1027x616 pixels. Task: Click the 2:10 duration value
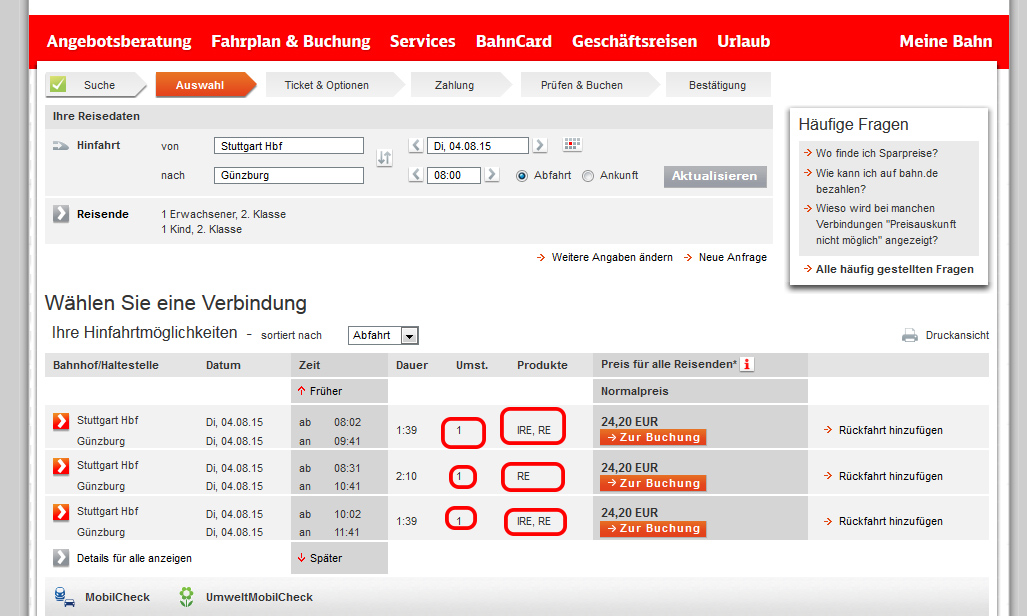click(x=406, y=476)
